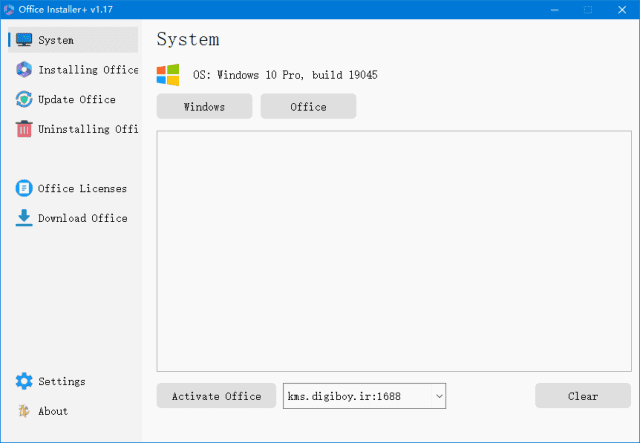
Task: Click the Office Installer+ title bar logo
Action: [10, 9]
